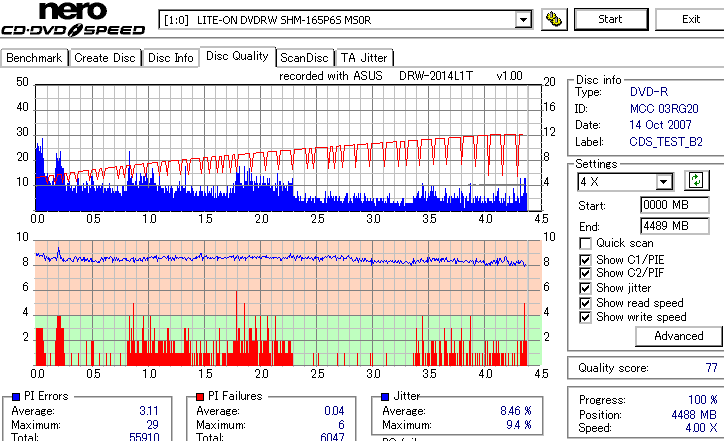Click the recorded with ASUS DRW-2014L1T text
Screen dimensions: 724x441
pos(401,76)
